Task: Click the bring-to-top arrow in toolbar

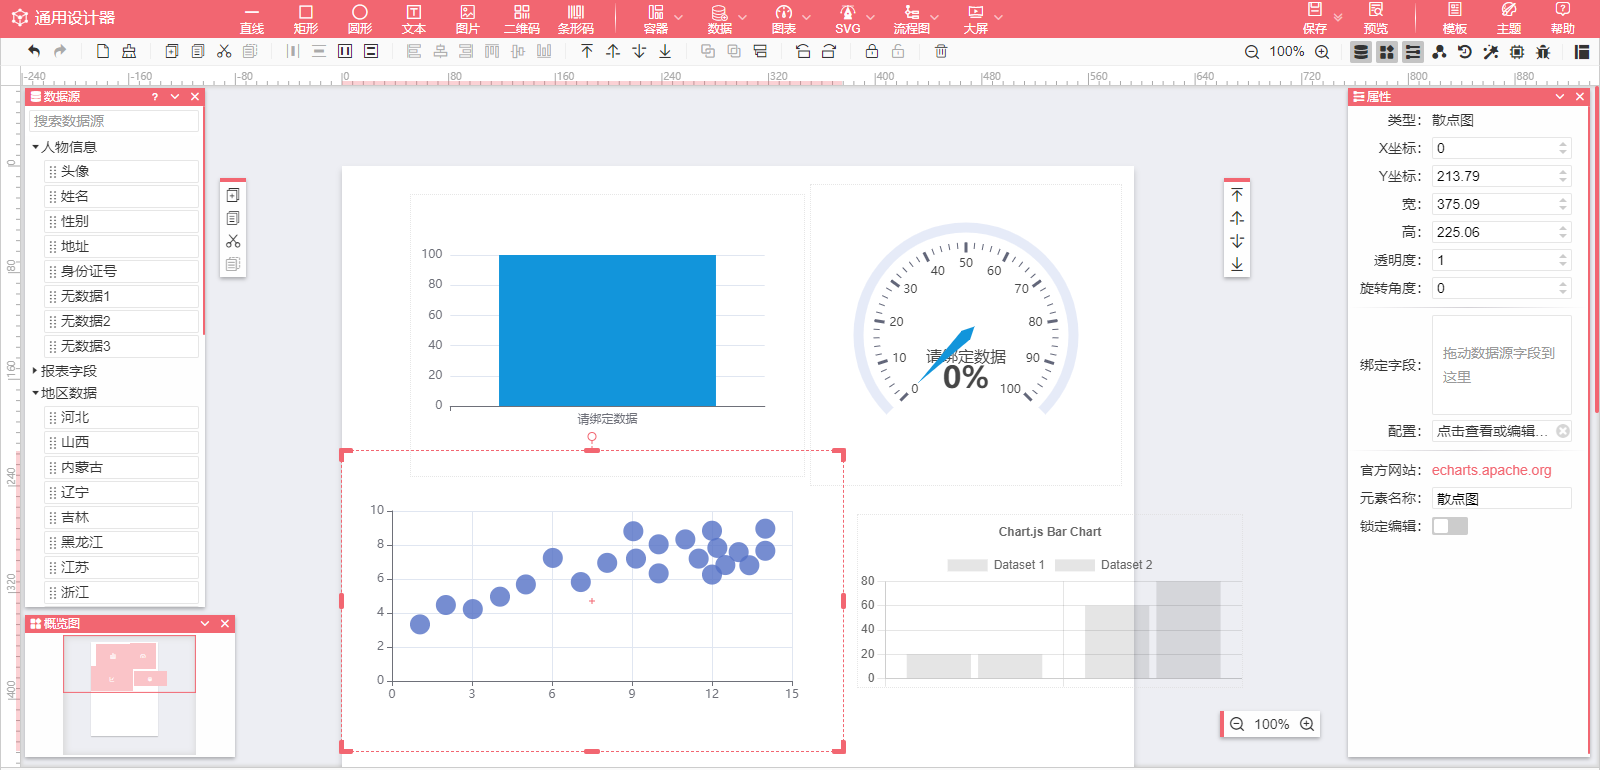Action: point(587,51)
